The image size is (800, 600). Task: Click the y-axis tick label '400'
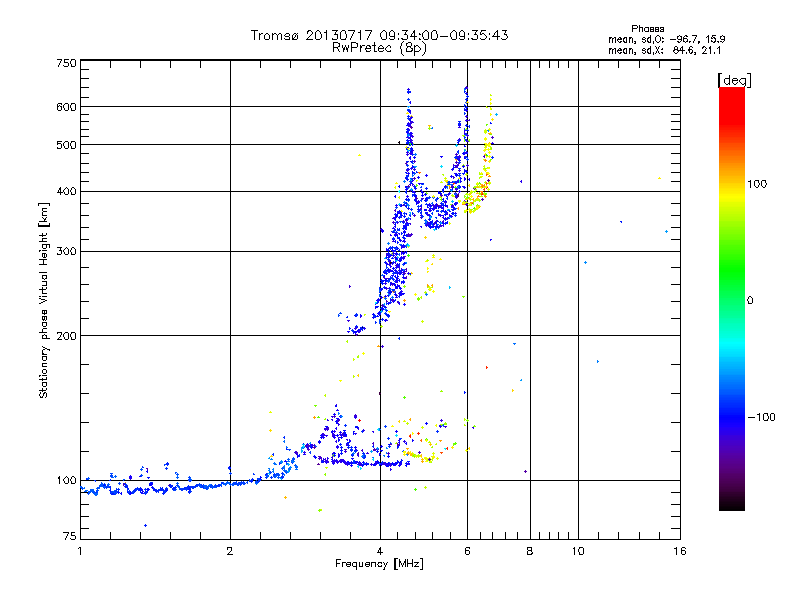66,192
